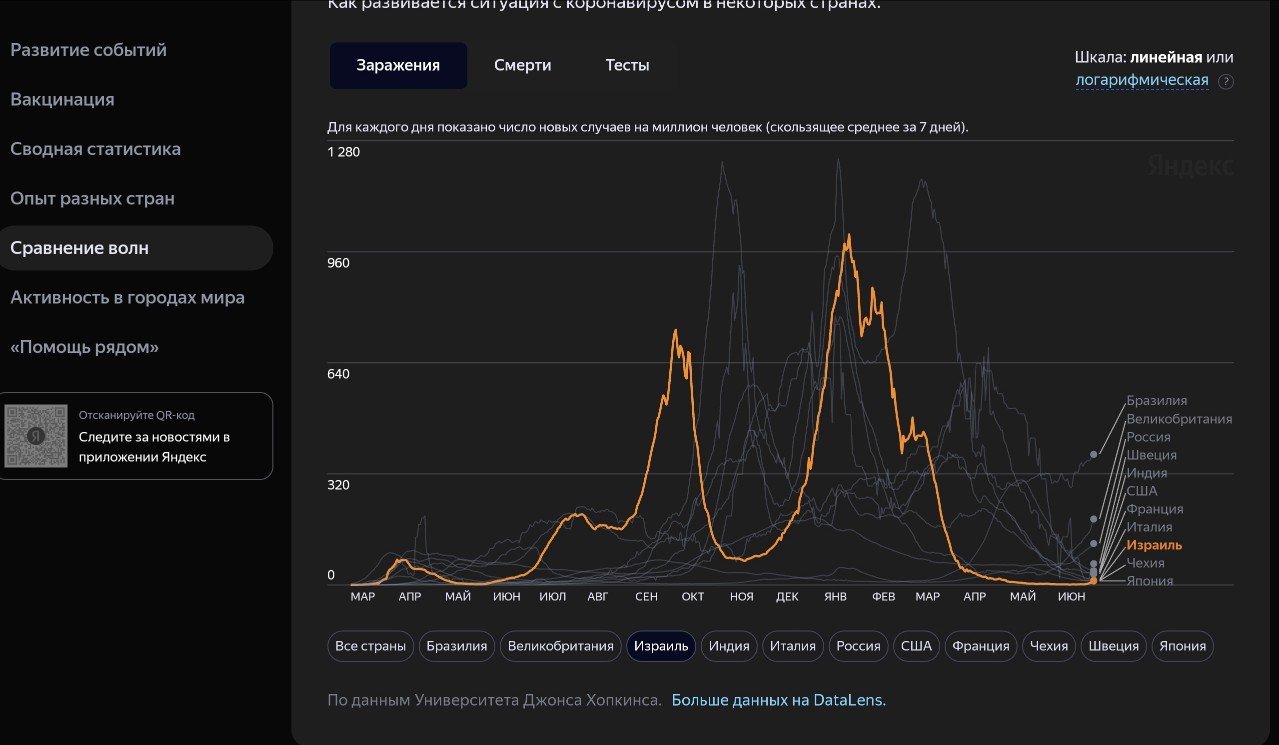This screenshot has height=745, width=1279.
Task: Click the QR code image
Action: click(35, 436)
